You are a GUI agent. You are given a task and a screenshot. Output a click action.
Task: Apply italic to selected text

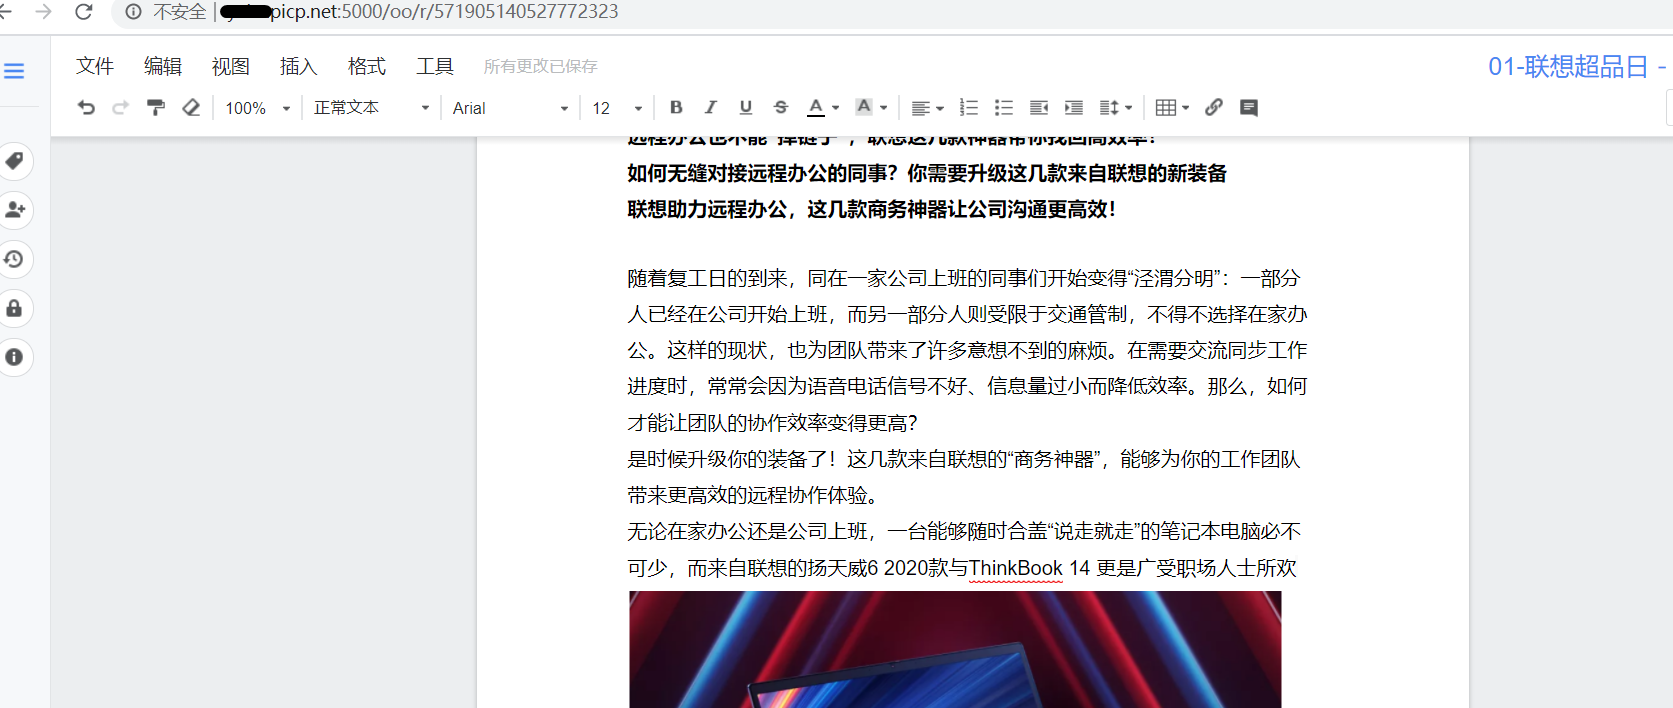(710, 107)
